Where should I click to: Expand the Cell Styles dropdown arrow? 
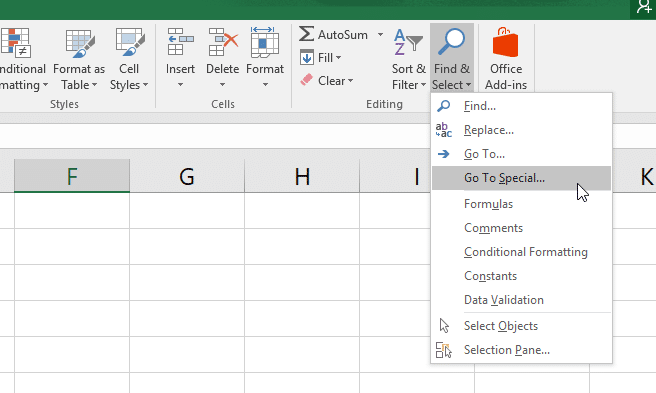145,85
